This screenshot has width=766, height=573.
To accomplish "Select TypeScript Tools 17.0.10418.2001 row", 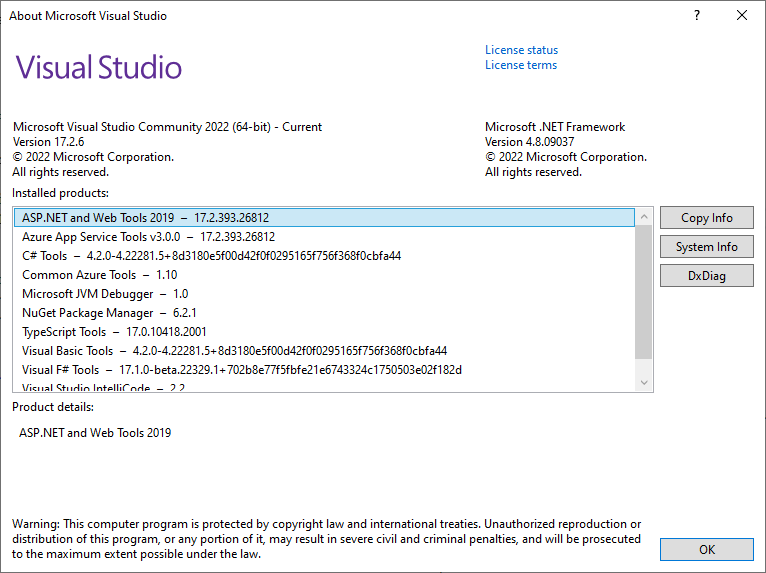I will 324,332.
